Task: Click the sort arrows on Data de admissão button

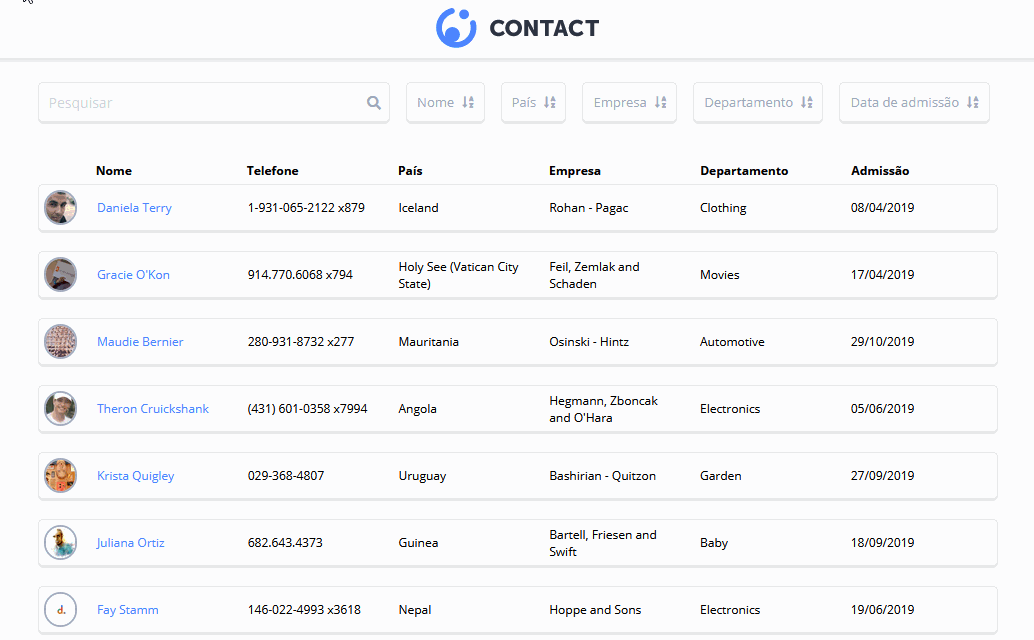Action: coord(971,102)
